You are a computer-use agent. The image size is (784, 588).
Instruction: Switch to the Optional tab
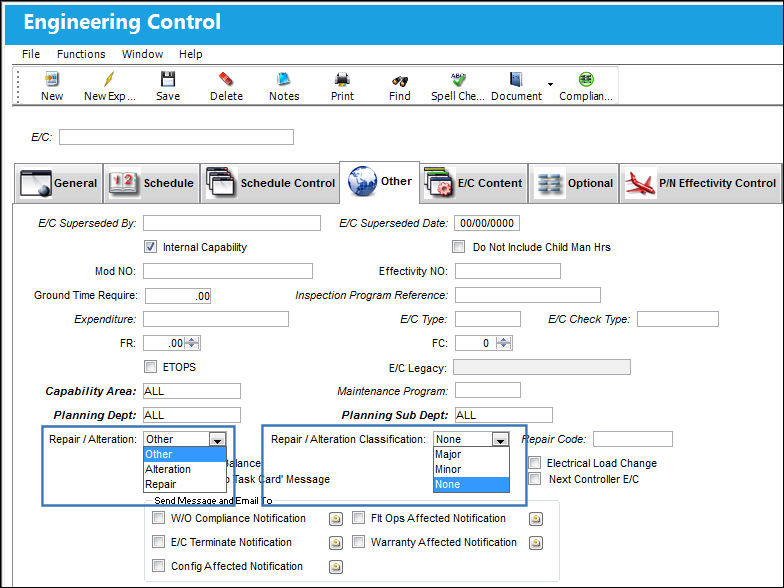(574, 184)
